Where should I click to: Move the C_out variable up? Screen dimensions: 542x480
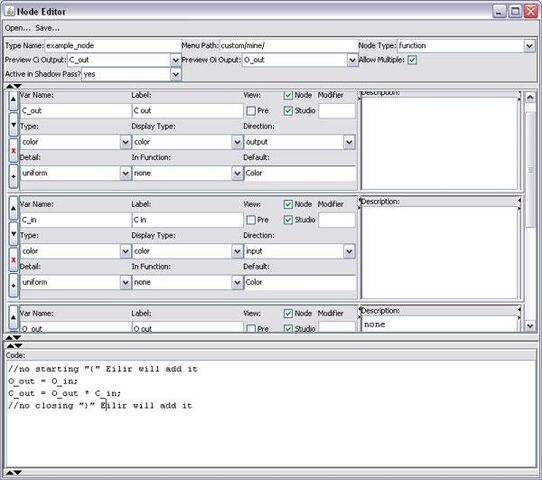coord(13,101)
